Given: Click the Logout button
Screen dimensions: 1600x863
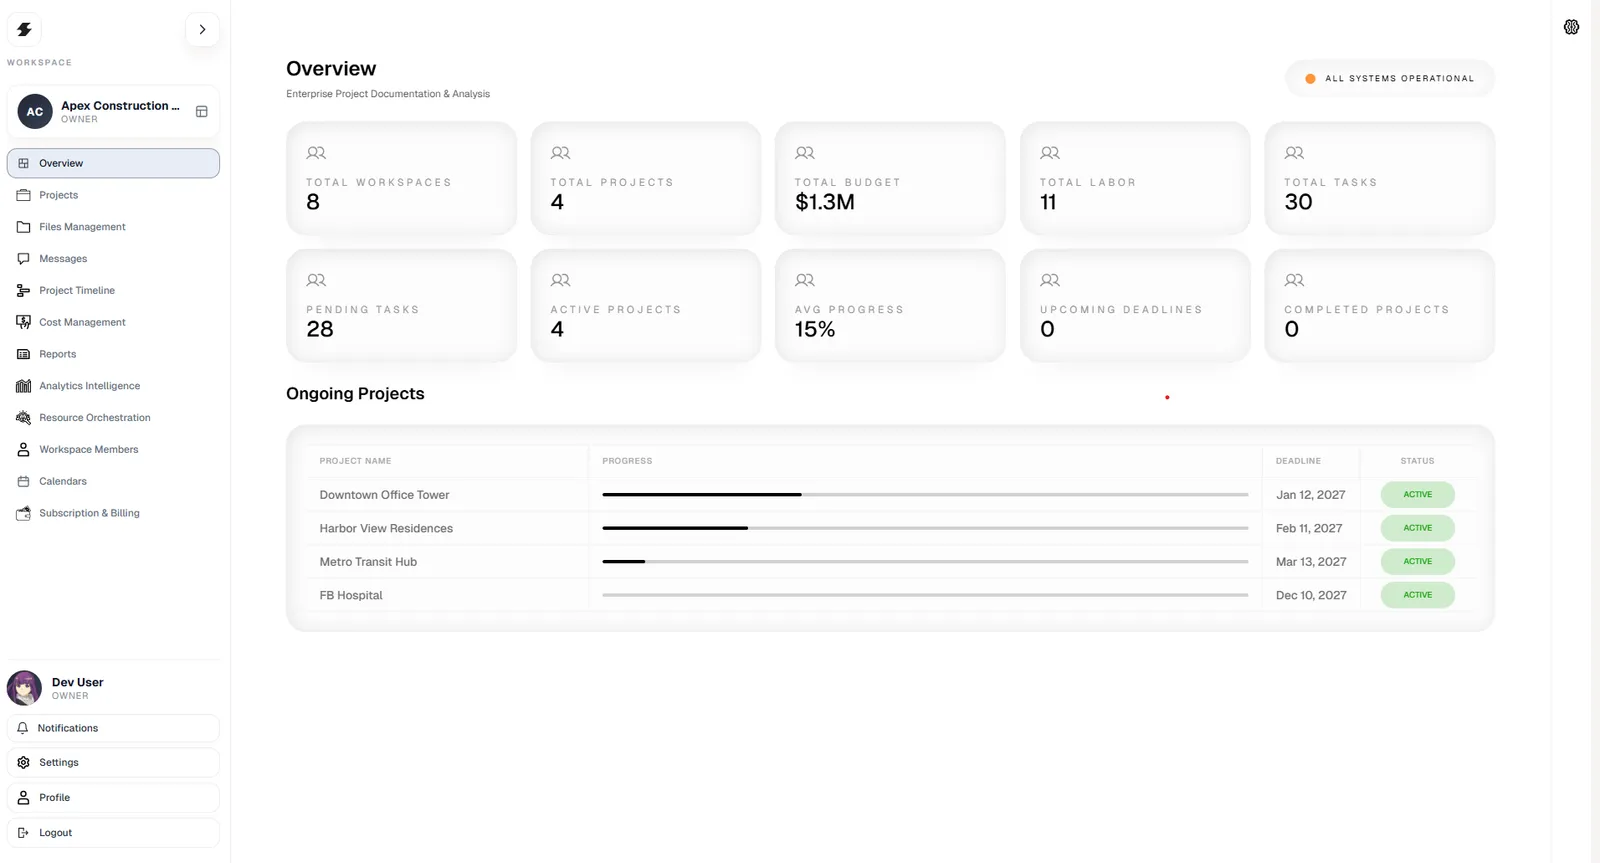Looking at the screenshot, I should tap(113, 832).
